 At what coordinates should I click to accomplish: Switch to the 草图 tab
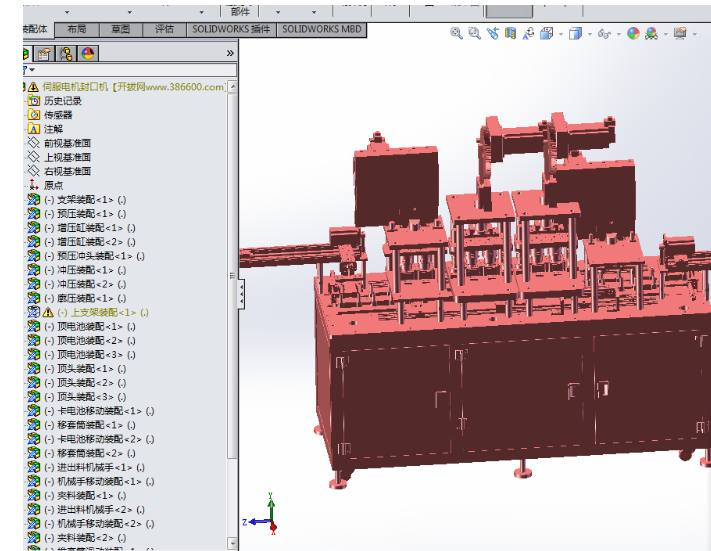tap(120, 29)
